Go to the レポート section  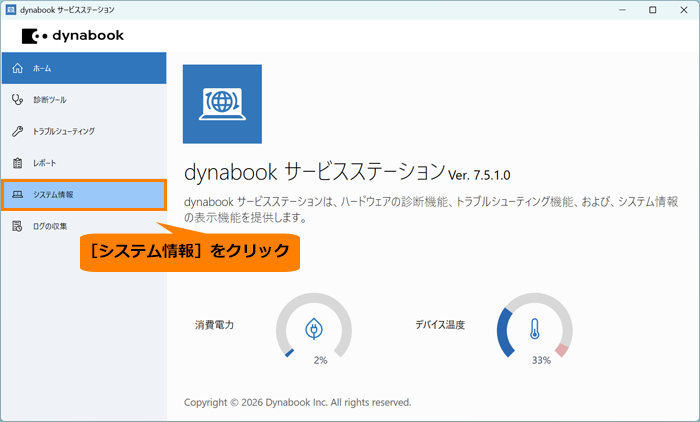[x=84, y=163]
